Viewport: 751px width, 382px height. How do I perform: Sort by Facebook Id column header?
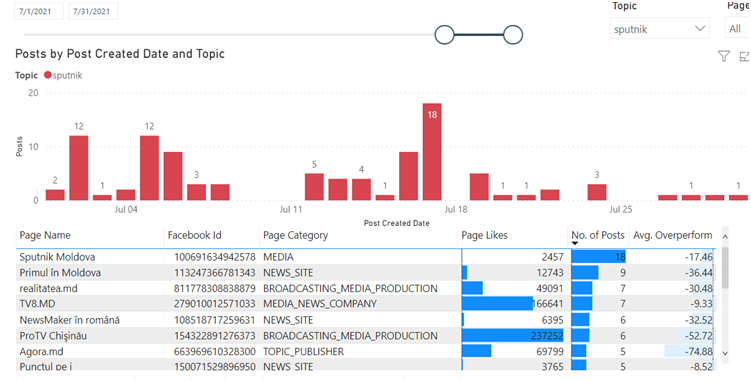coord(194,235)
